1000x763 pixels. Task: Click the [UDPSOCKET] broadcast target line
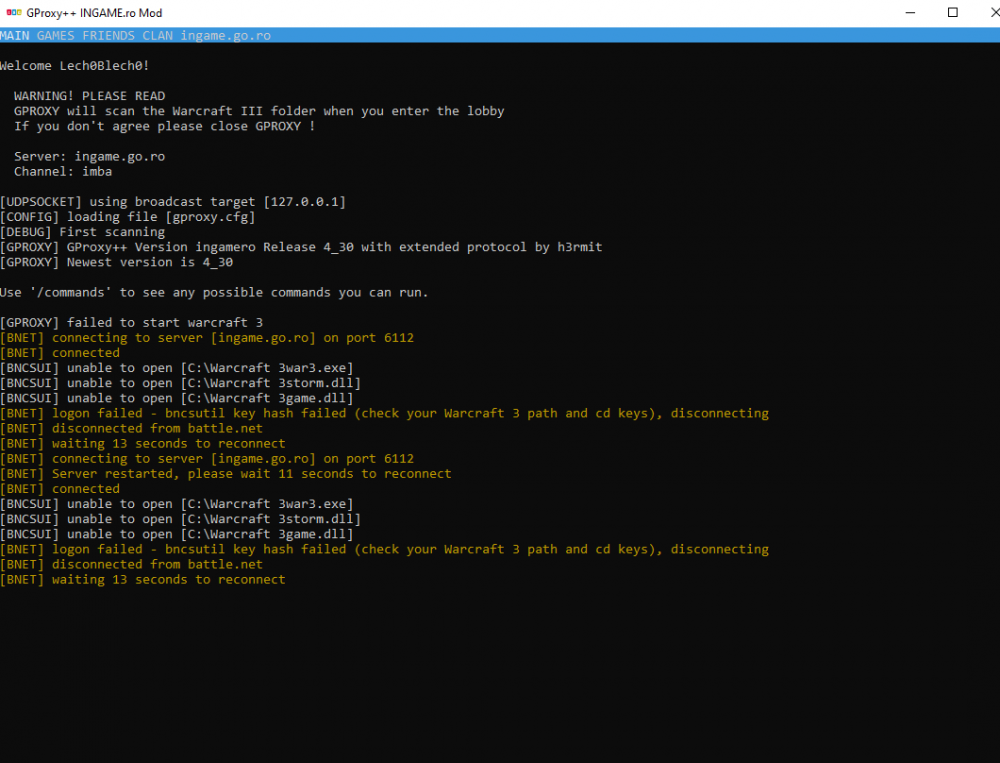coord(172,202)
